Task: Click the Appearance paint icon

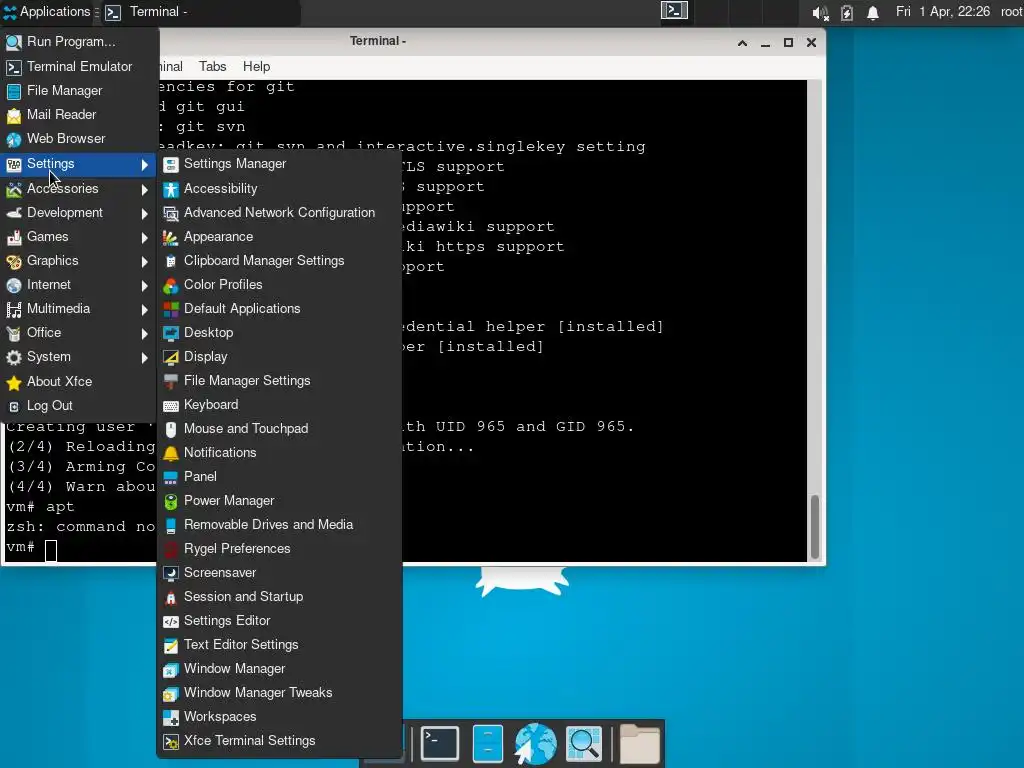Action: click(170, 238)
